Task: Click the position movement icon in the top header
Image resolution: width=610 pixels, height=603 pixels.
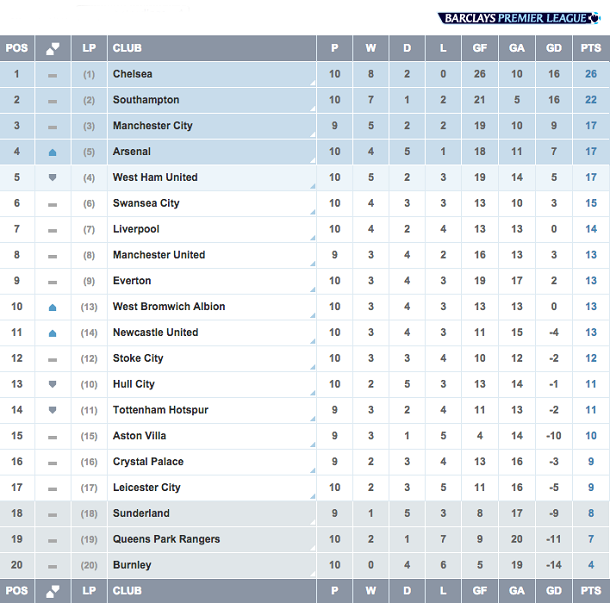Action: click(x=53, y=48)
